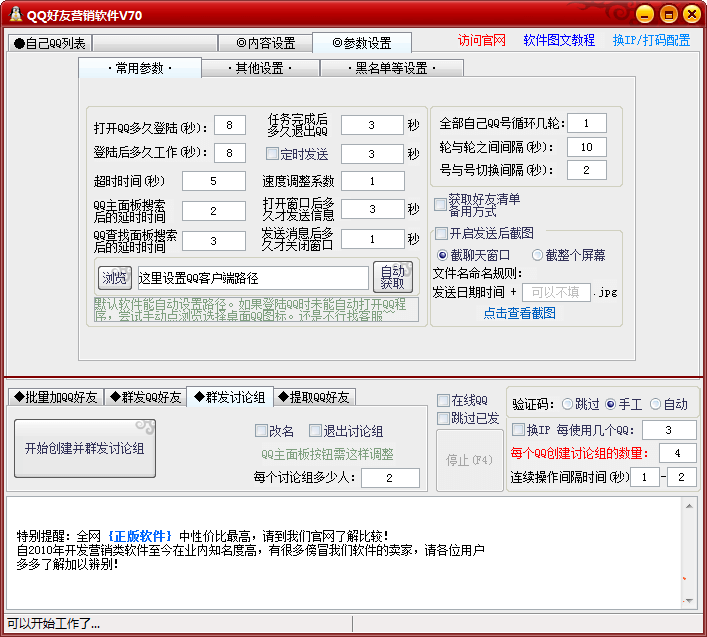The width and height of the screenshot is (707, 637).
Task: Click 每个QQ创建讨论组的数量 field
Action: 677,453
